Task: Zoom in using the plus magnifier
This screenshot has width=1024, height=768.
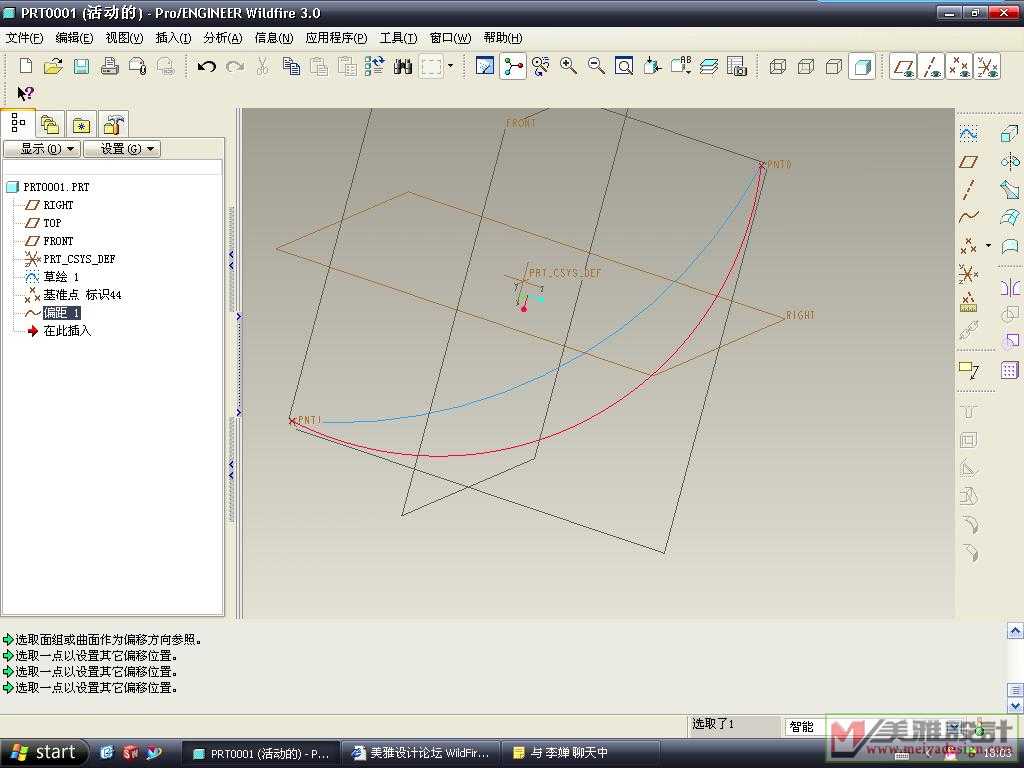Action: pos(568,66)
